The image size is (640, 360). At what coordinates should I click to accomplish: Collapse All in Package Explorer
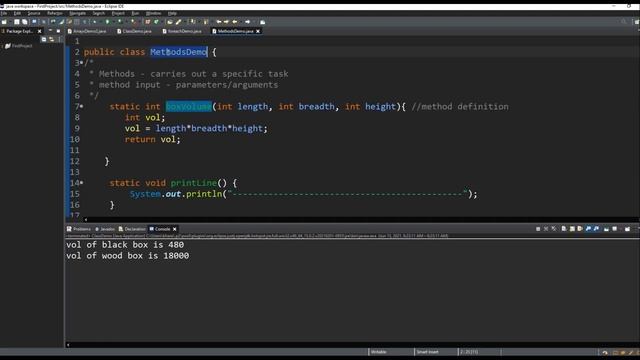44,39
